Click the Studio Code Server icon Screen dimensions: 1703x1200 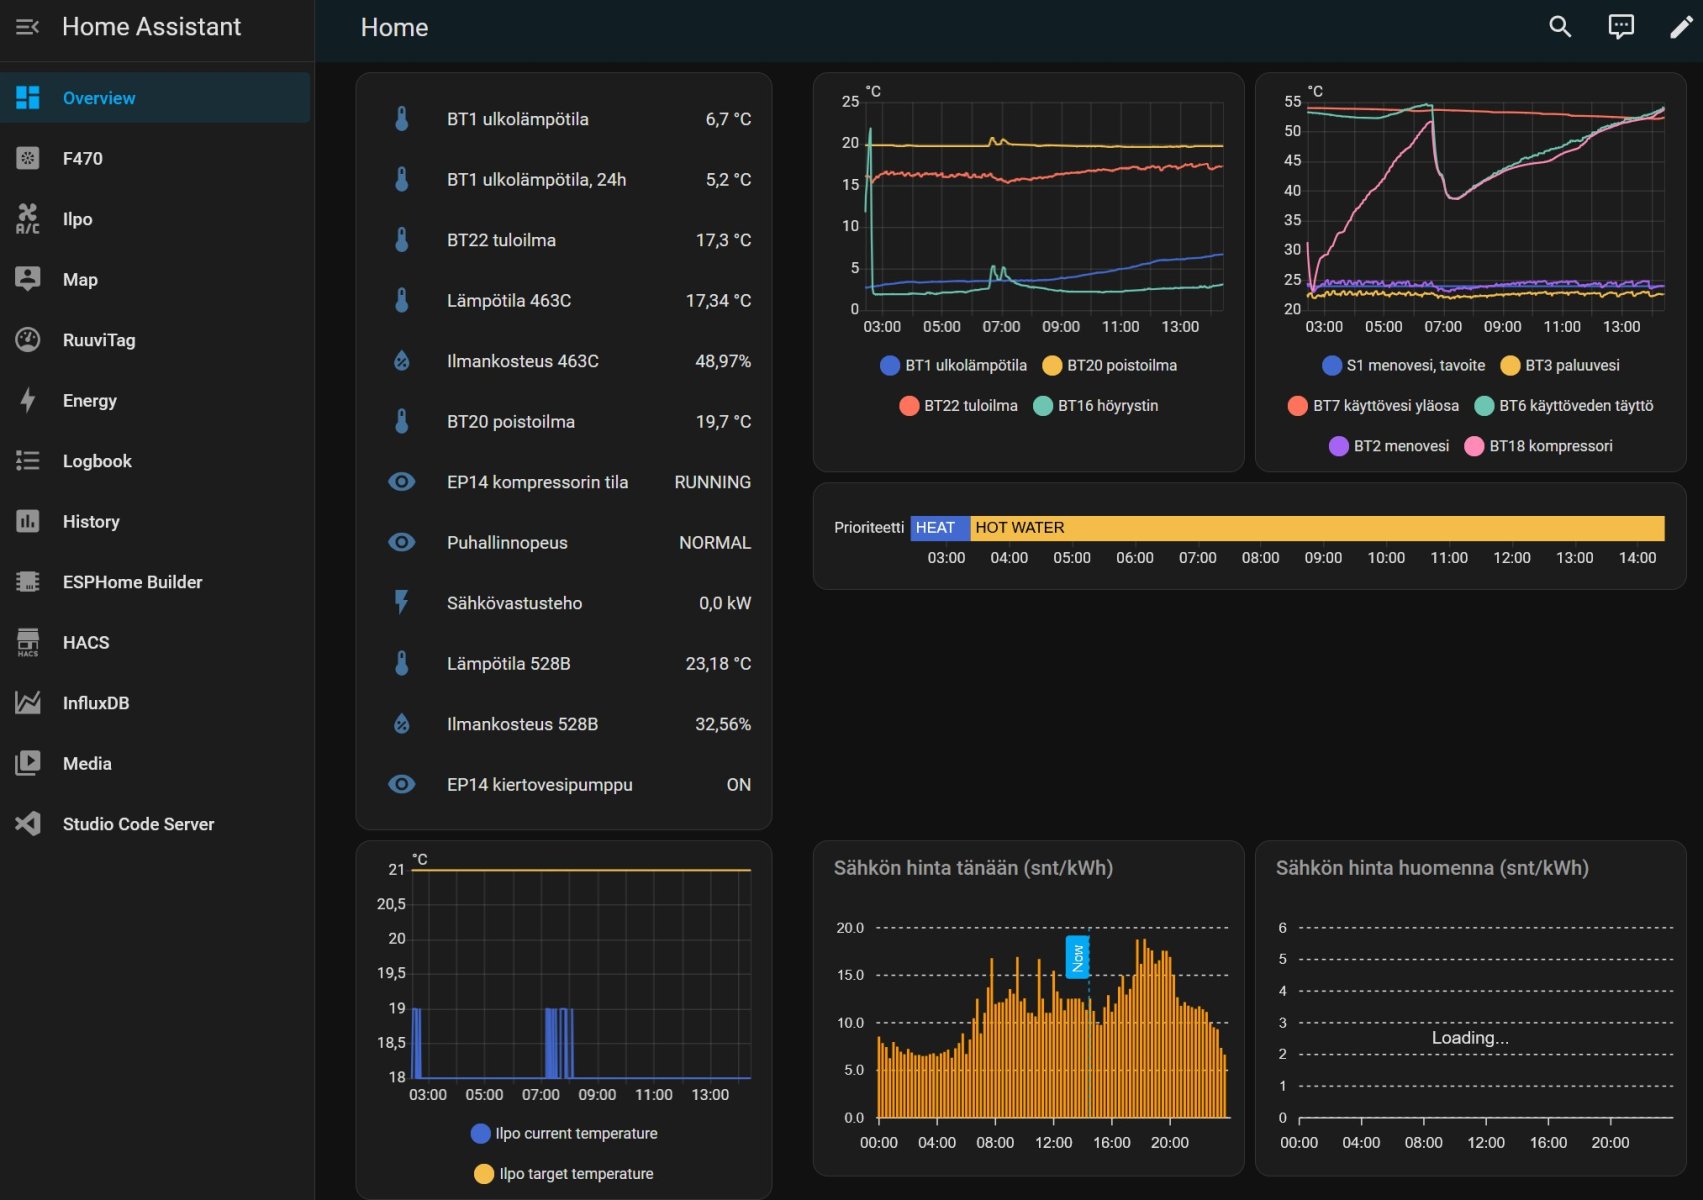[28, 824]
